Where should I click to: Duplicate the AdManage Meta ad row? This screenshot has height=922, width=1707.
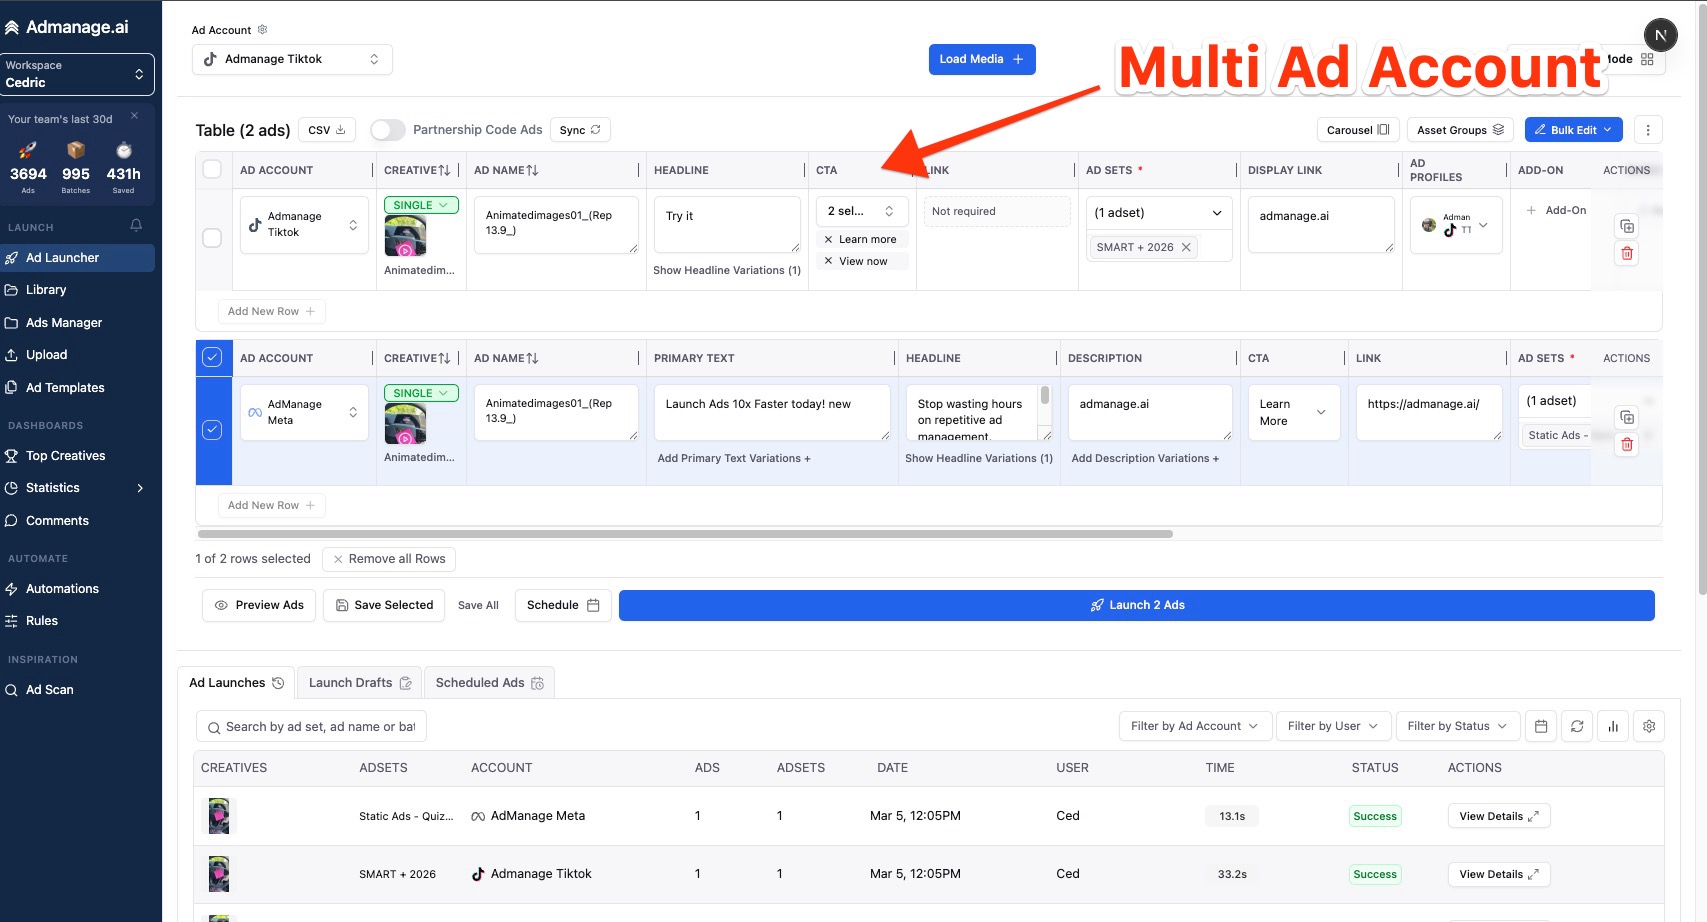[1627, 417]
